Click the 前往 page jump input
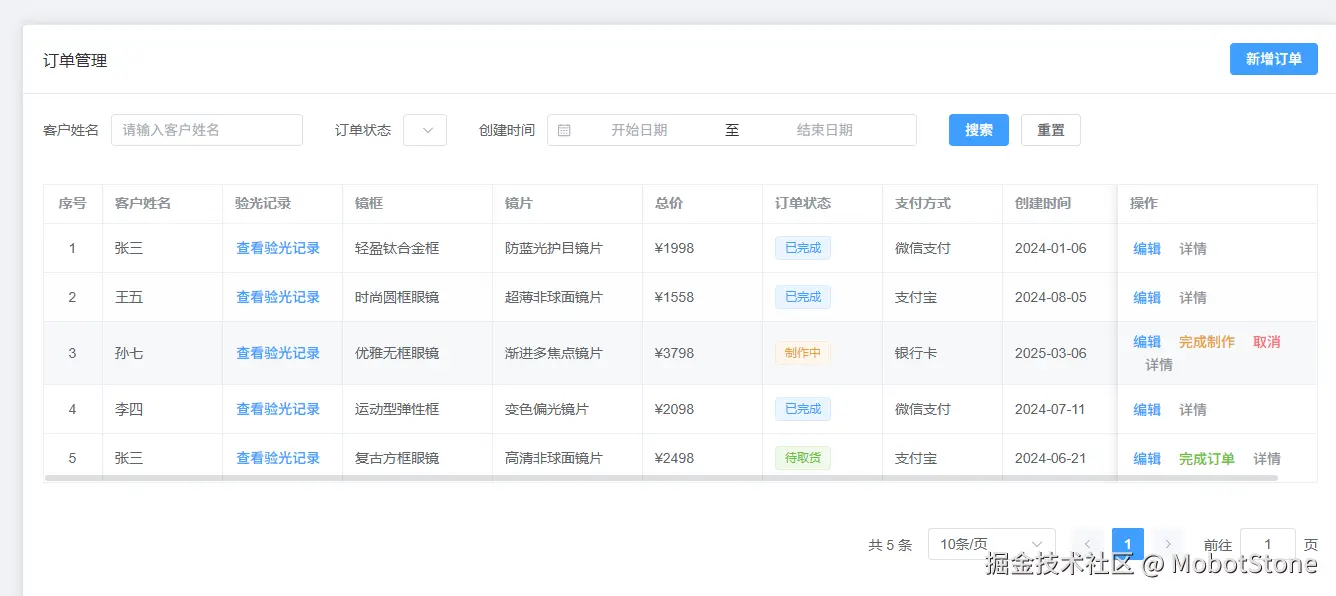 [1267, 543]
